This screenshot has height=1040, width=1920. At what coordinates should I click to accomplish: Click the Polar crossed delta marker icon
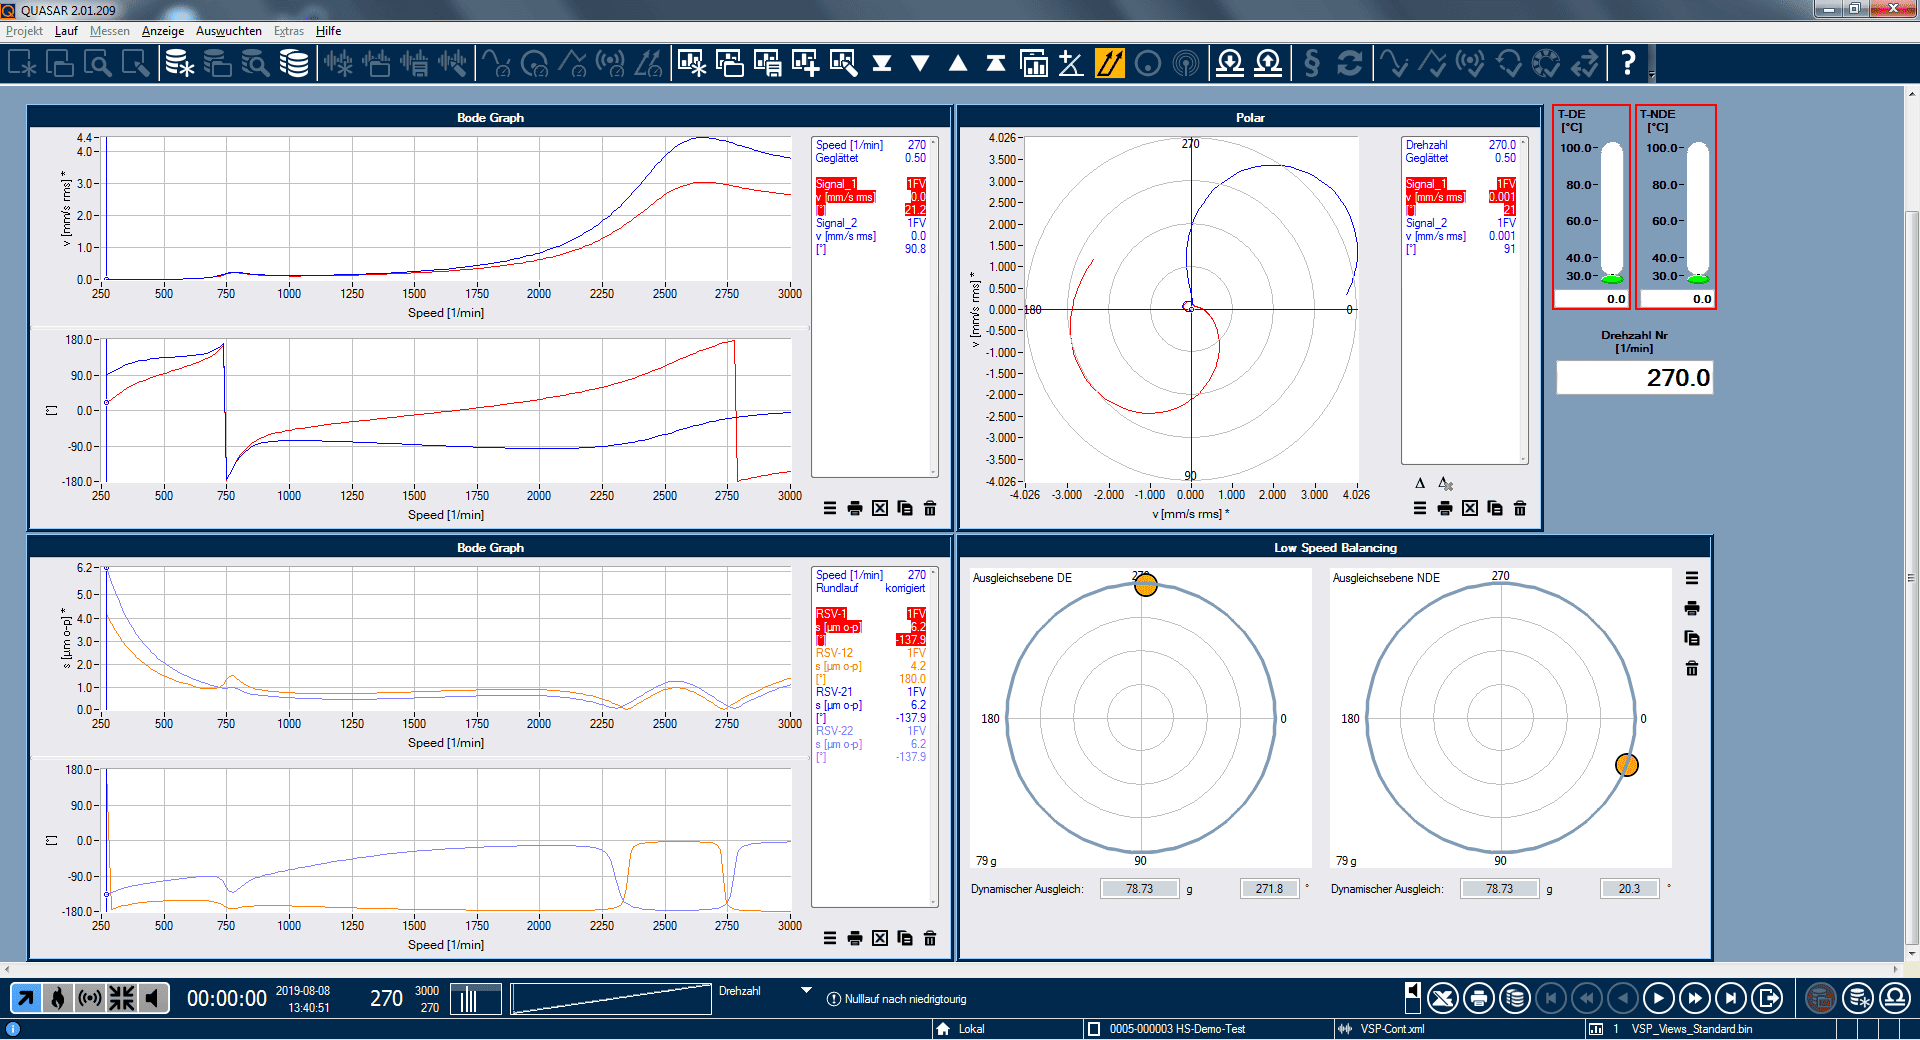pos(1446,483)
